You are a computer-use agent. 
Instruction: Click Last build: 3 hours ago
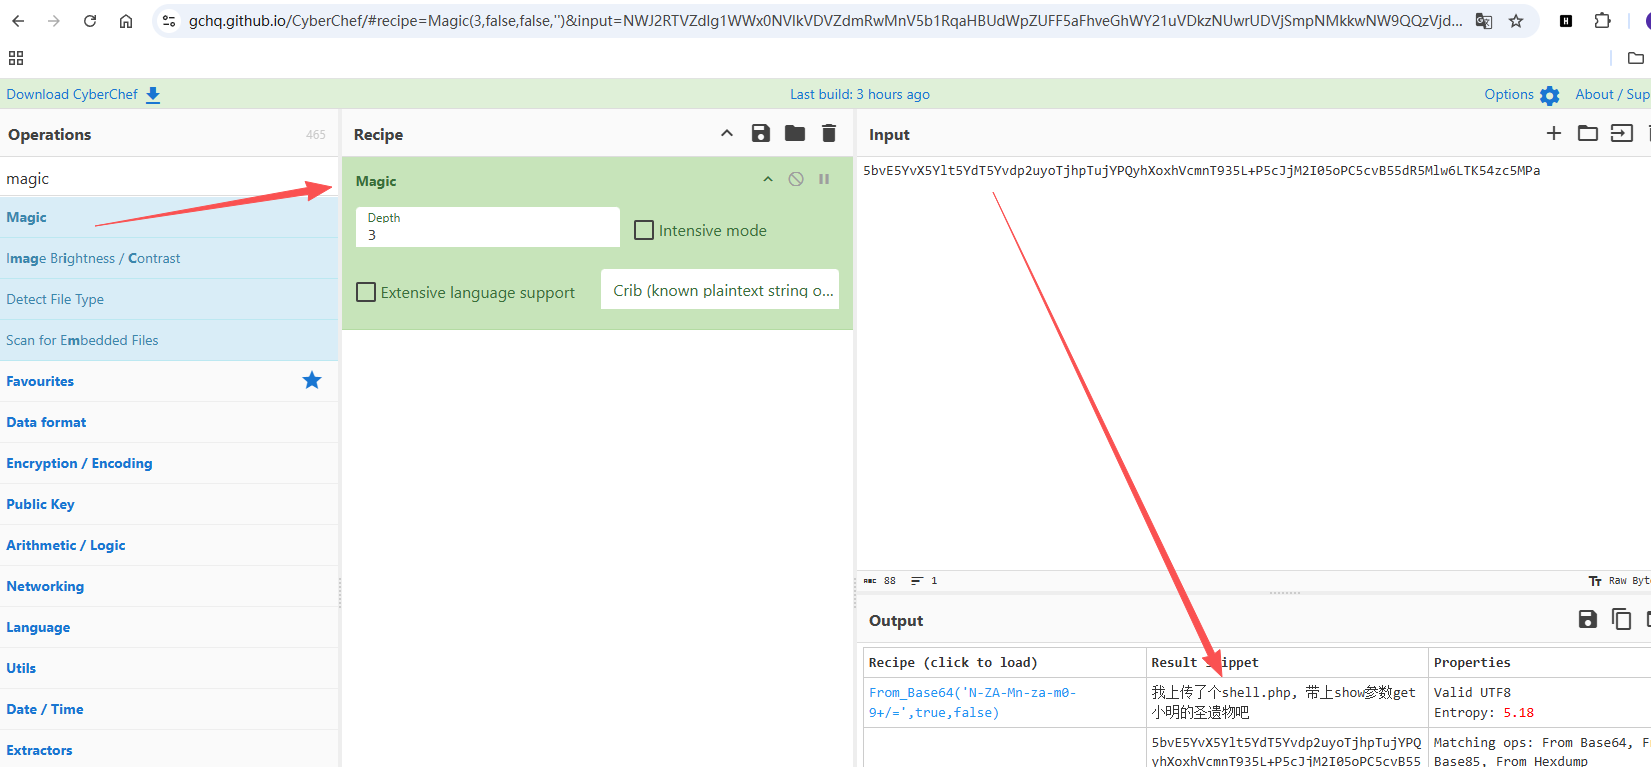860,94
